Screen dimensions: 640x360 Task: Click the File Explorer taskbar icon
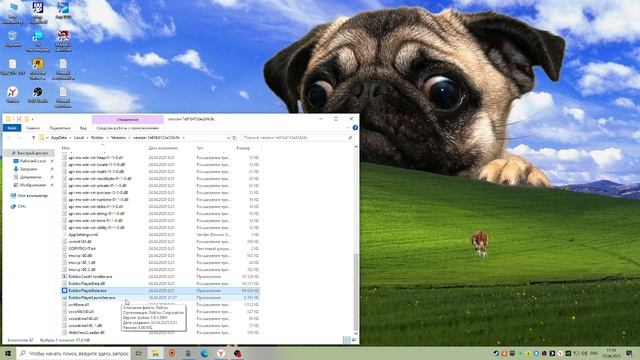155,353
